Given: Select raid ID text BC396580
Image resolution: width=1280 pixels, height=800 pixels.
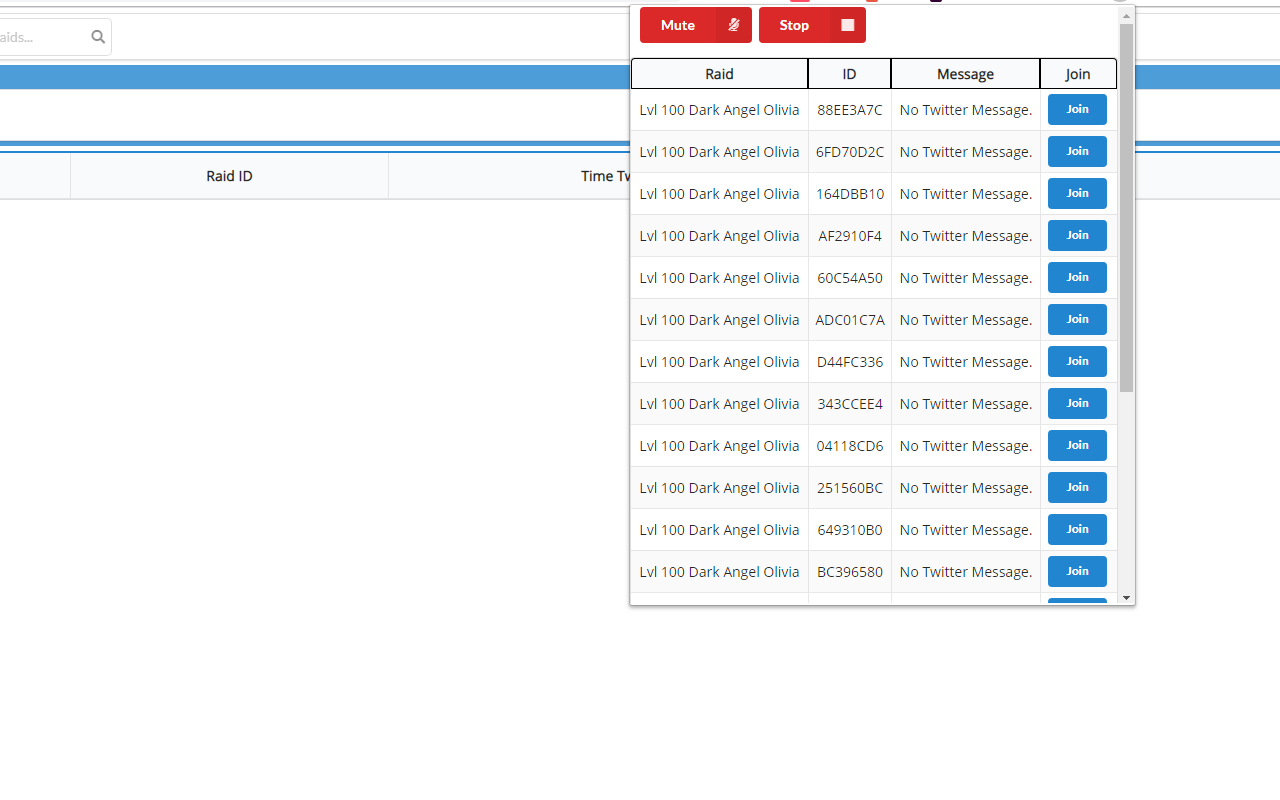Looking at the screenshot, I should 850,572.
